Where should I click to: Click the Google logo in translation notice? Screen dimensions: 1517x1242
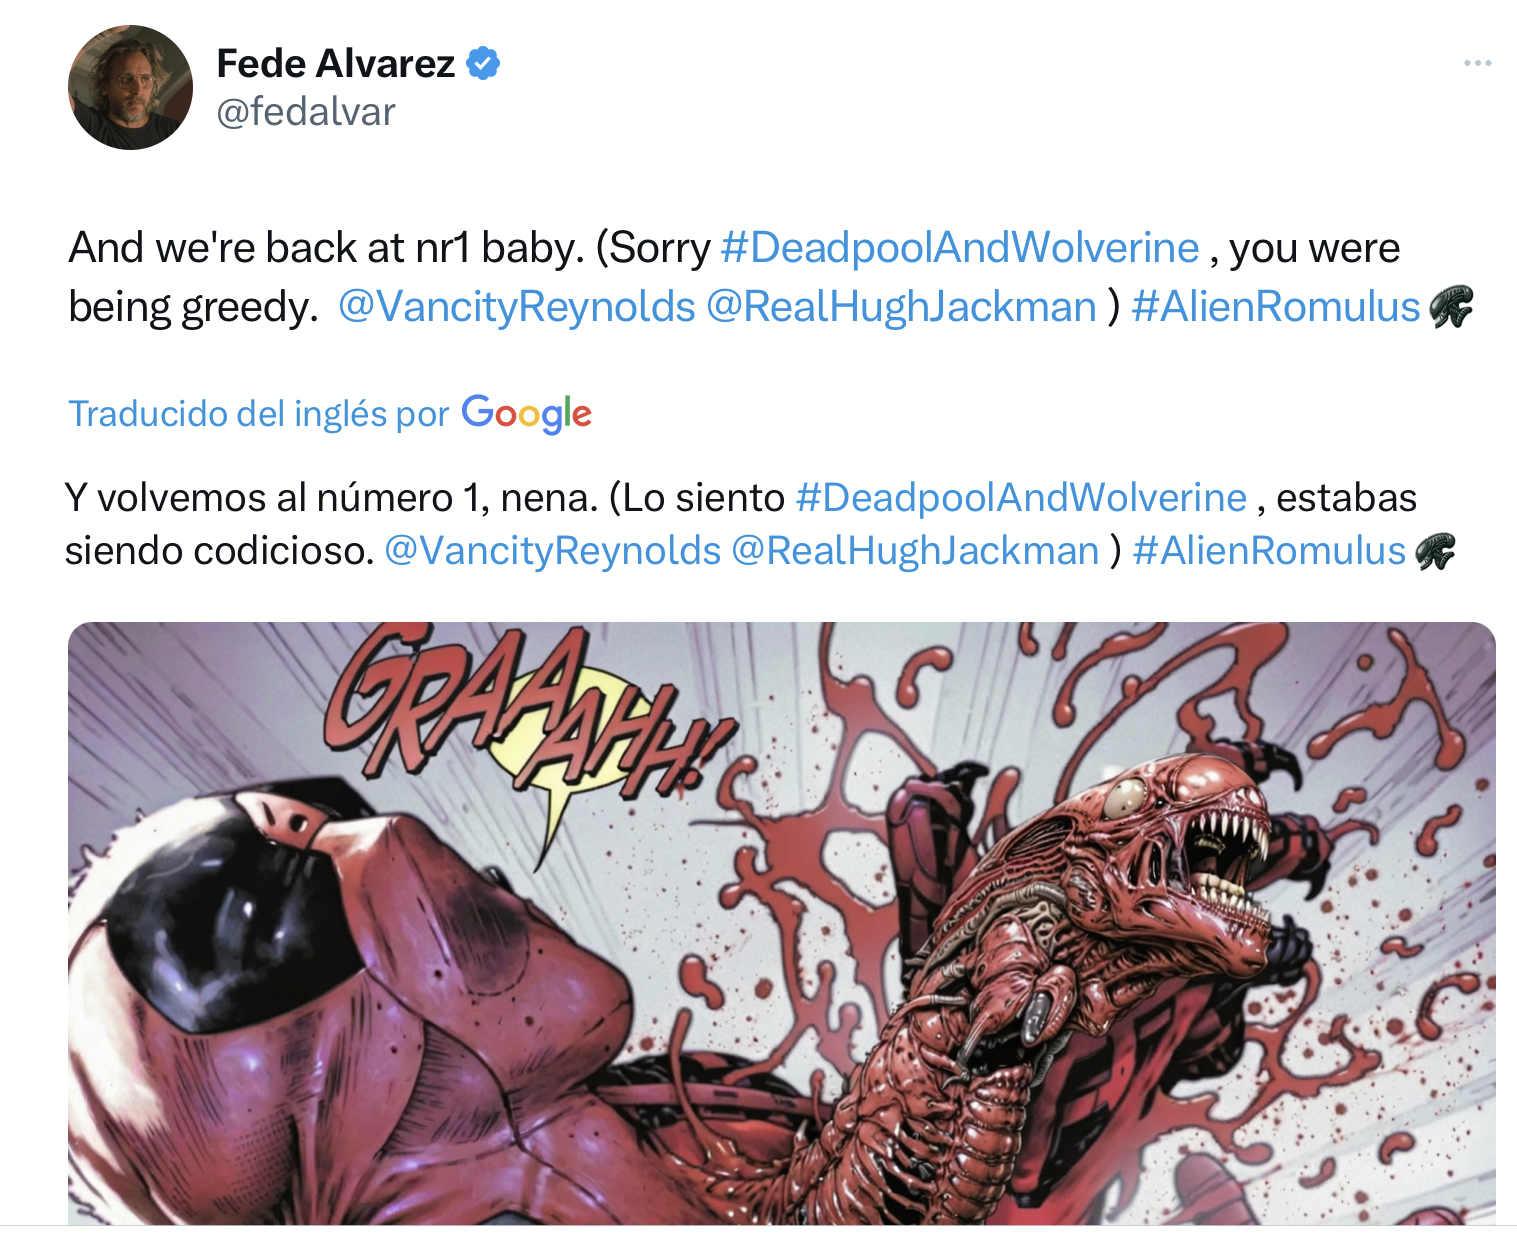[527, 413]
